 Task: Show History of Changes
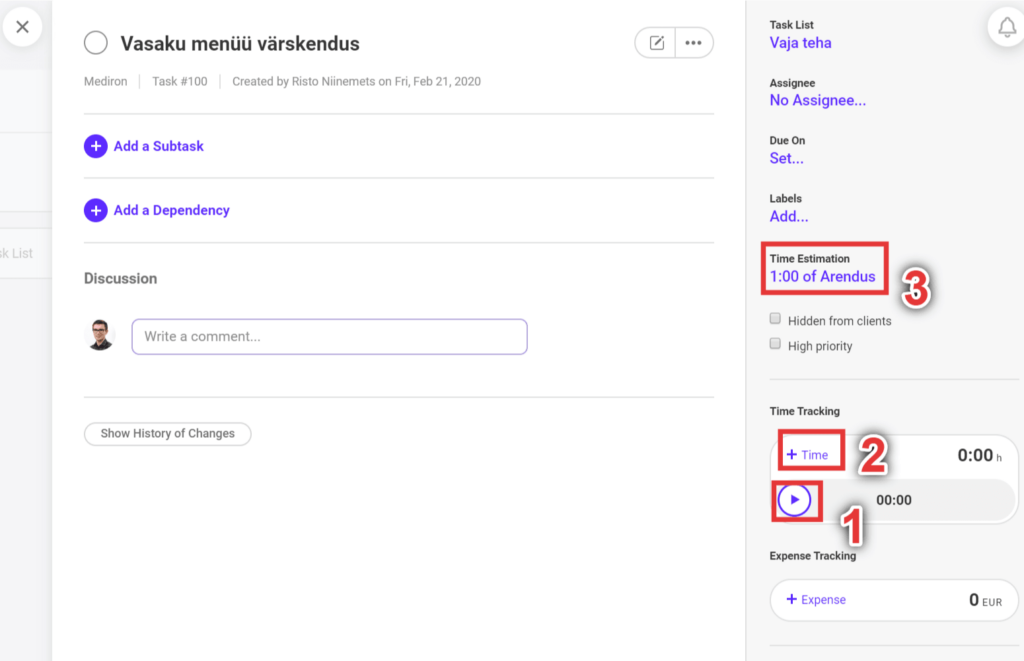(x=167, y=434)
